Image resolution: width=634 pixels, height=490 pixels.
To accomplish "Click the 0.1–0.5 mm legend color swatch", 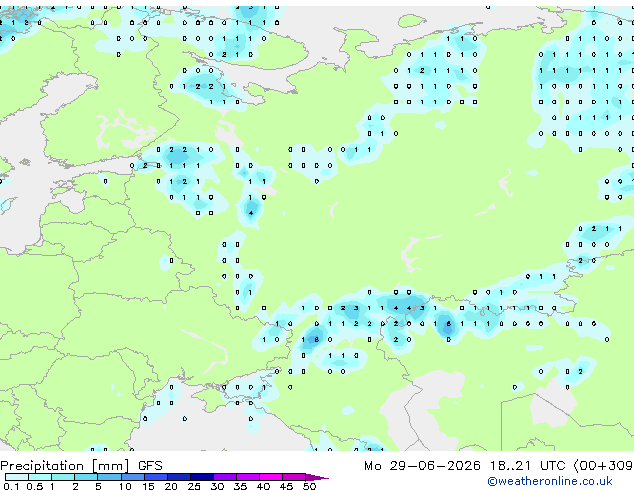I will click(x=17, y=477).
